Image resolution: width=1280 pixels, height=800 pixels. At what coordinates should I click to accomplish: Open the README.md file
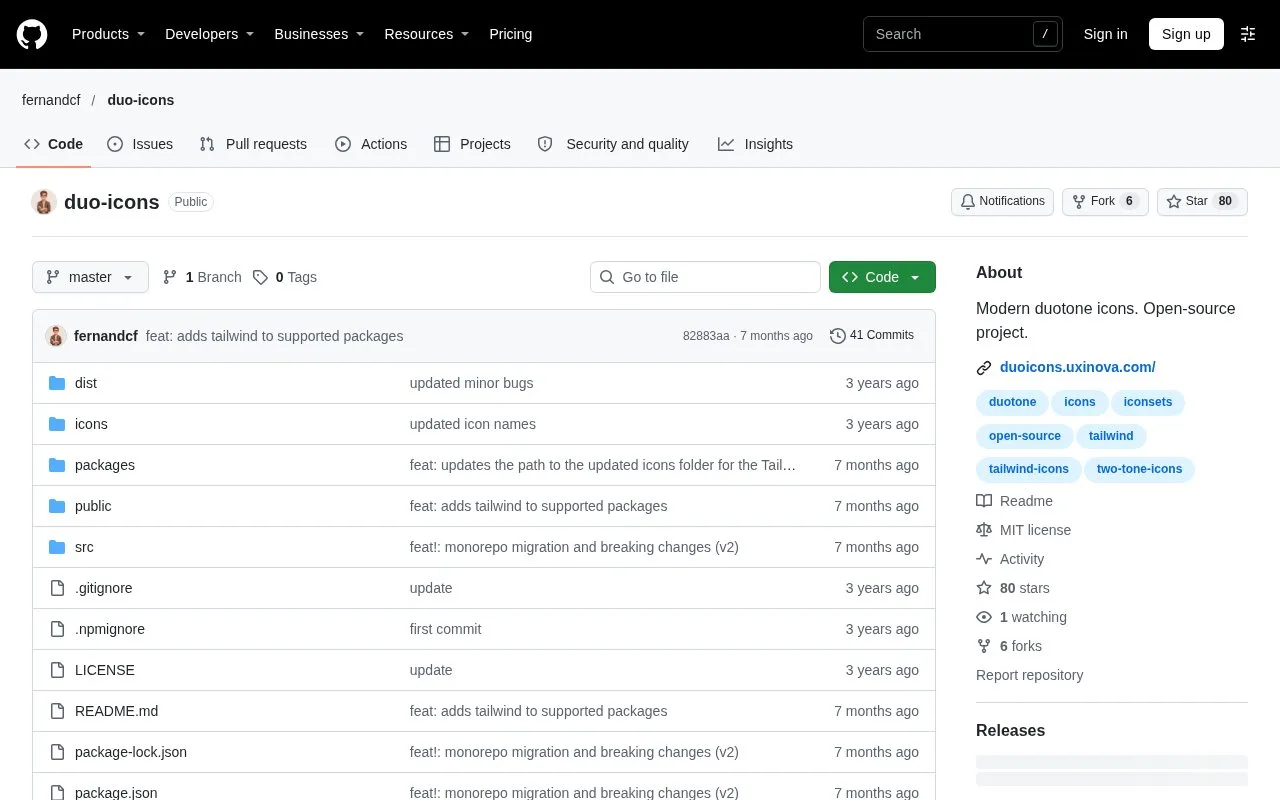click(116, 711)
